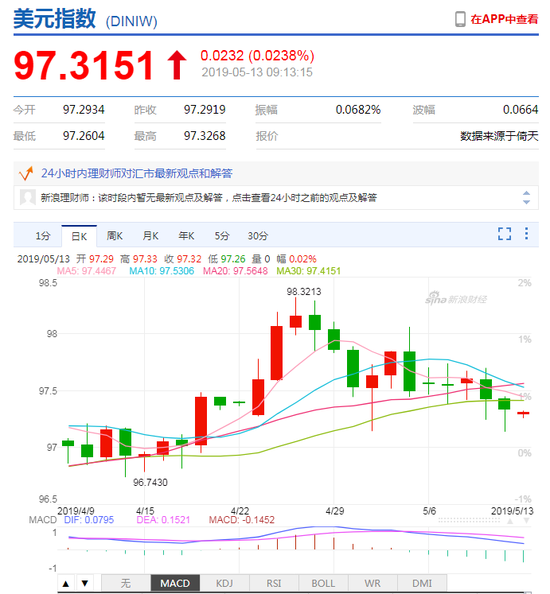This screenshot has width=550, height=594.
Task: Switch to the 5分 chart tab
Action: pyautogui.click(x=222, y=236)
